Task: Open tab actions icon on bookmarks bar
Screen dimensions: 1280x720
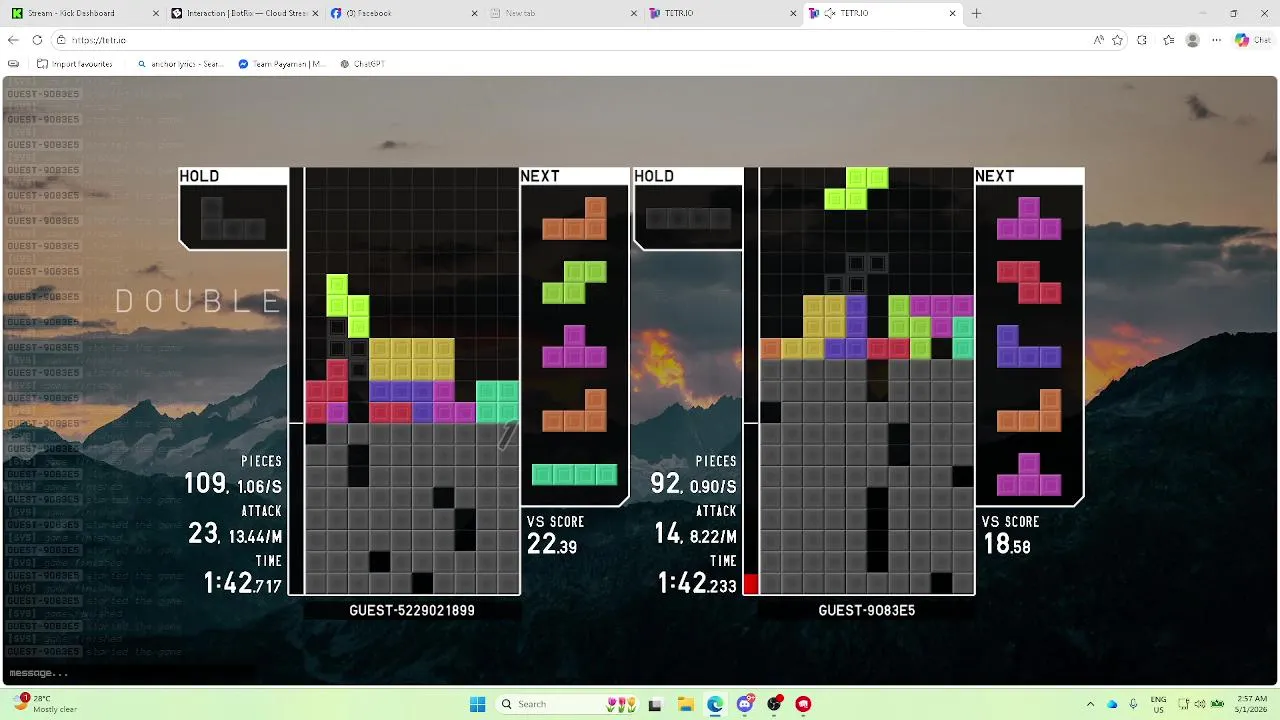Action: (x=13, y=63)
